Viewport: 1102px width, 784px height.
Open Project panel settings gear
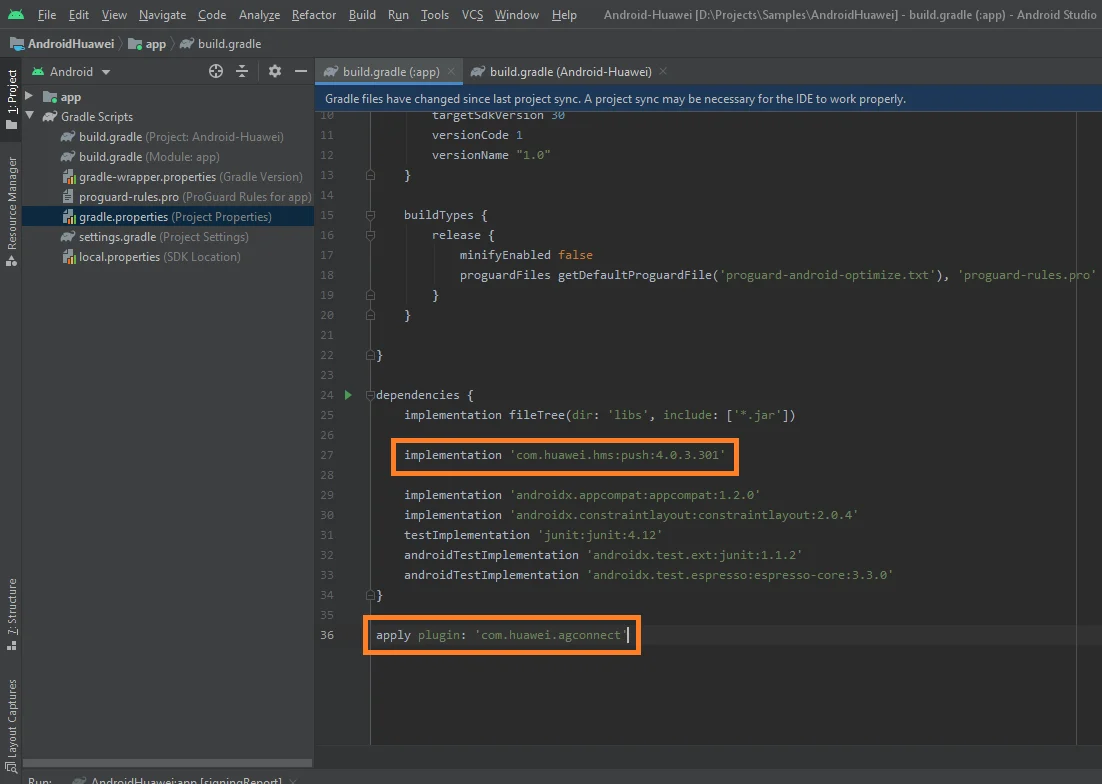[275, 71]
